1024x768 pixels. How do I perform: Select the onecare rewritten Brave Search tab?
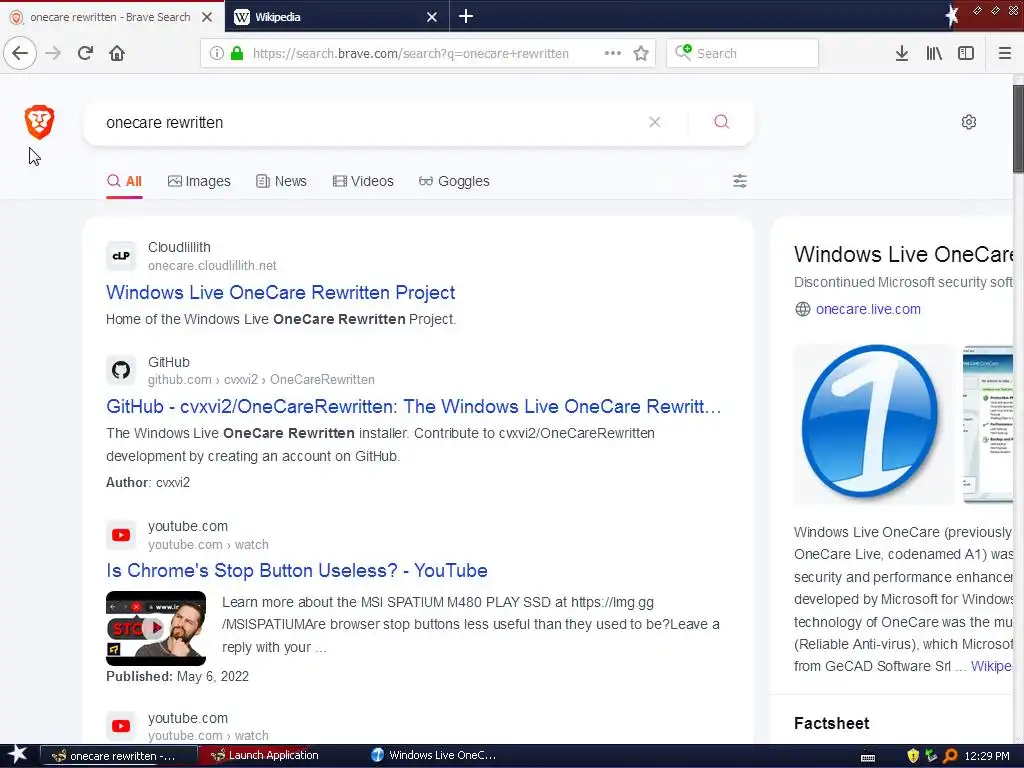click(x=112, y=16)
